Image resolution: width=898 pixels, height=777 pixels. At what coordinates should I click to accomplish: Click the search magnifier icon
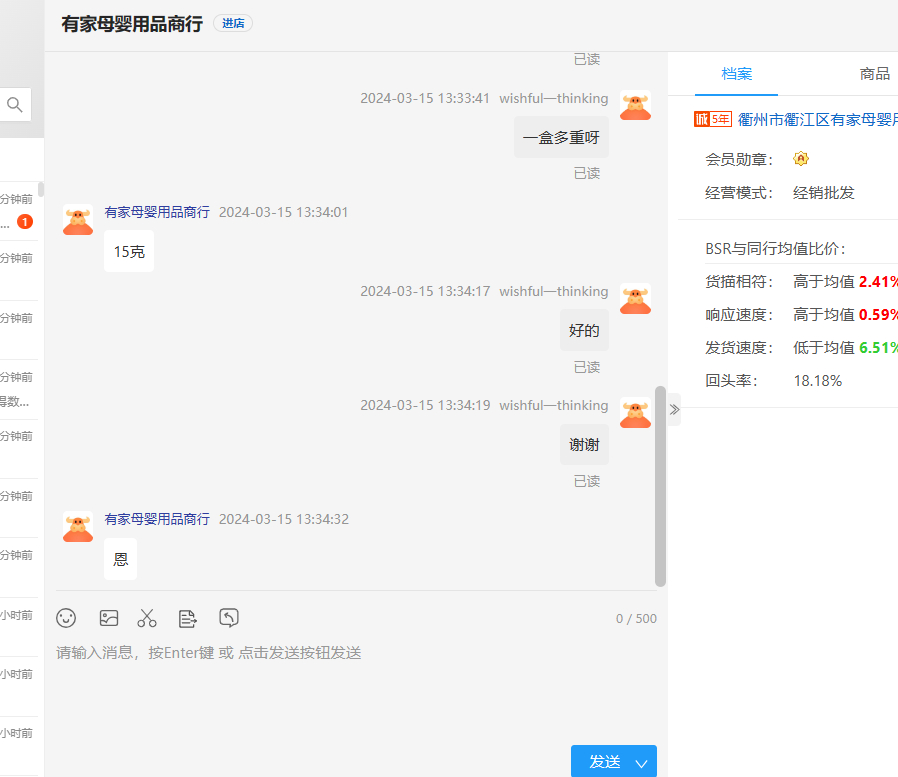click(x=15, y=105)
